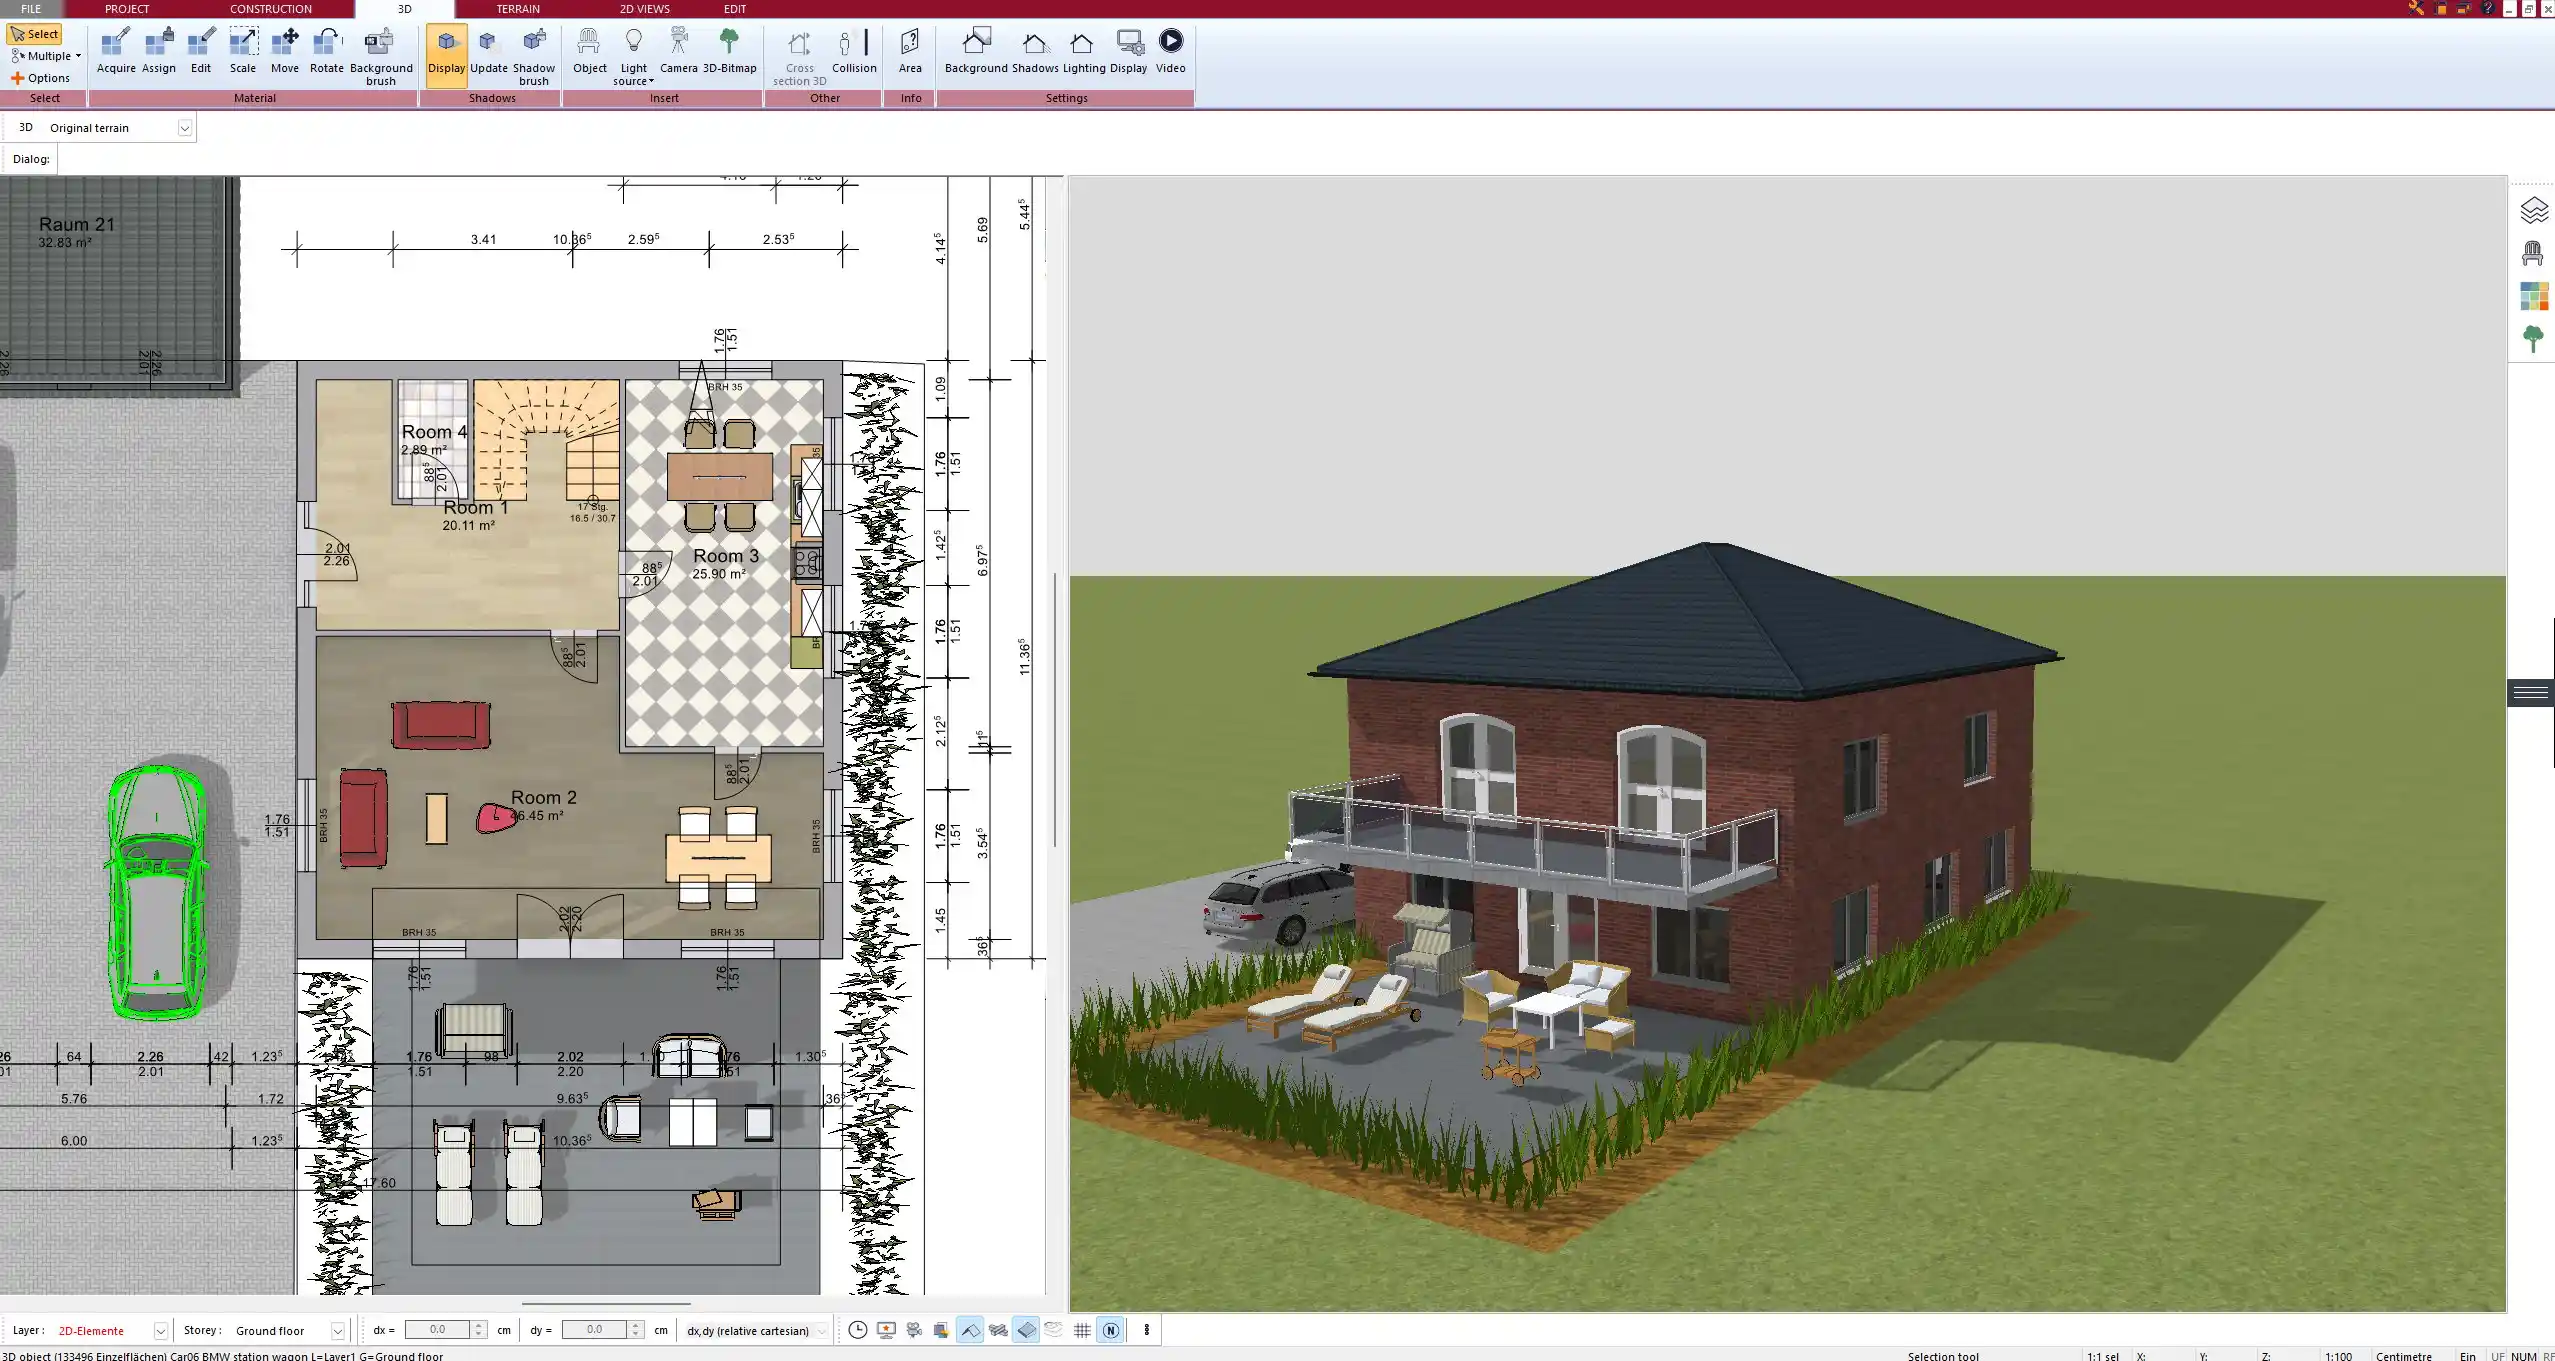This screenshot has width=2555, height=1361.
Task: Click Update shadows
Action: point(489,52)
